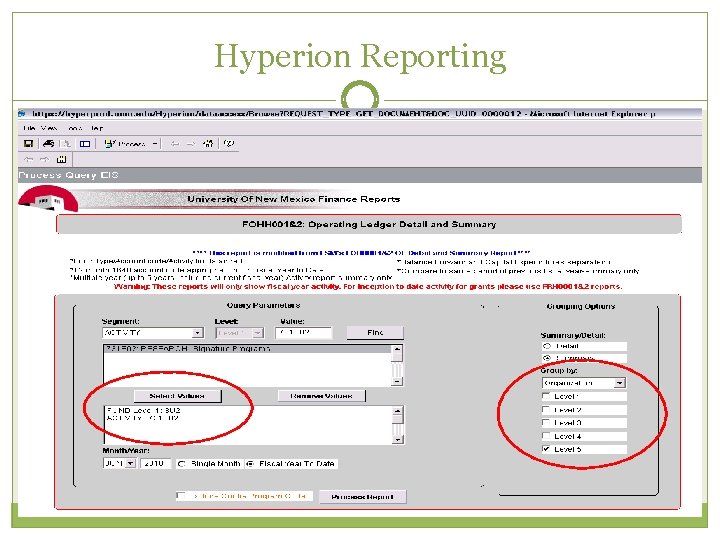Open the Help menu
Image resolution: width=720 pixels, height=540 pixels.
point(96,128)
